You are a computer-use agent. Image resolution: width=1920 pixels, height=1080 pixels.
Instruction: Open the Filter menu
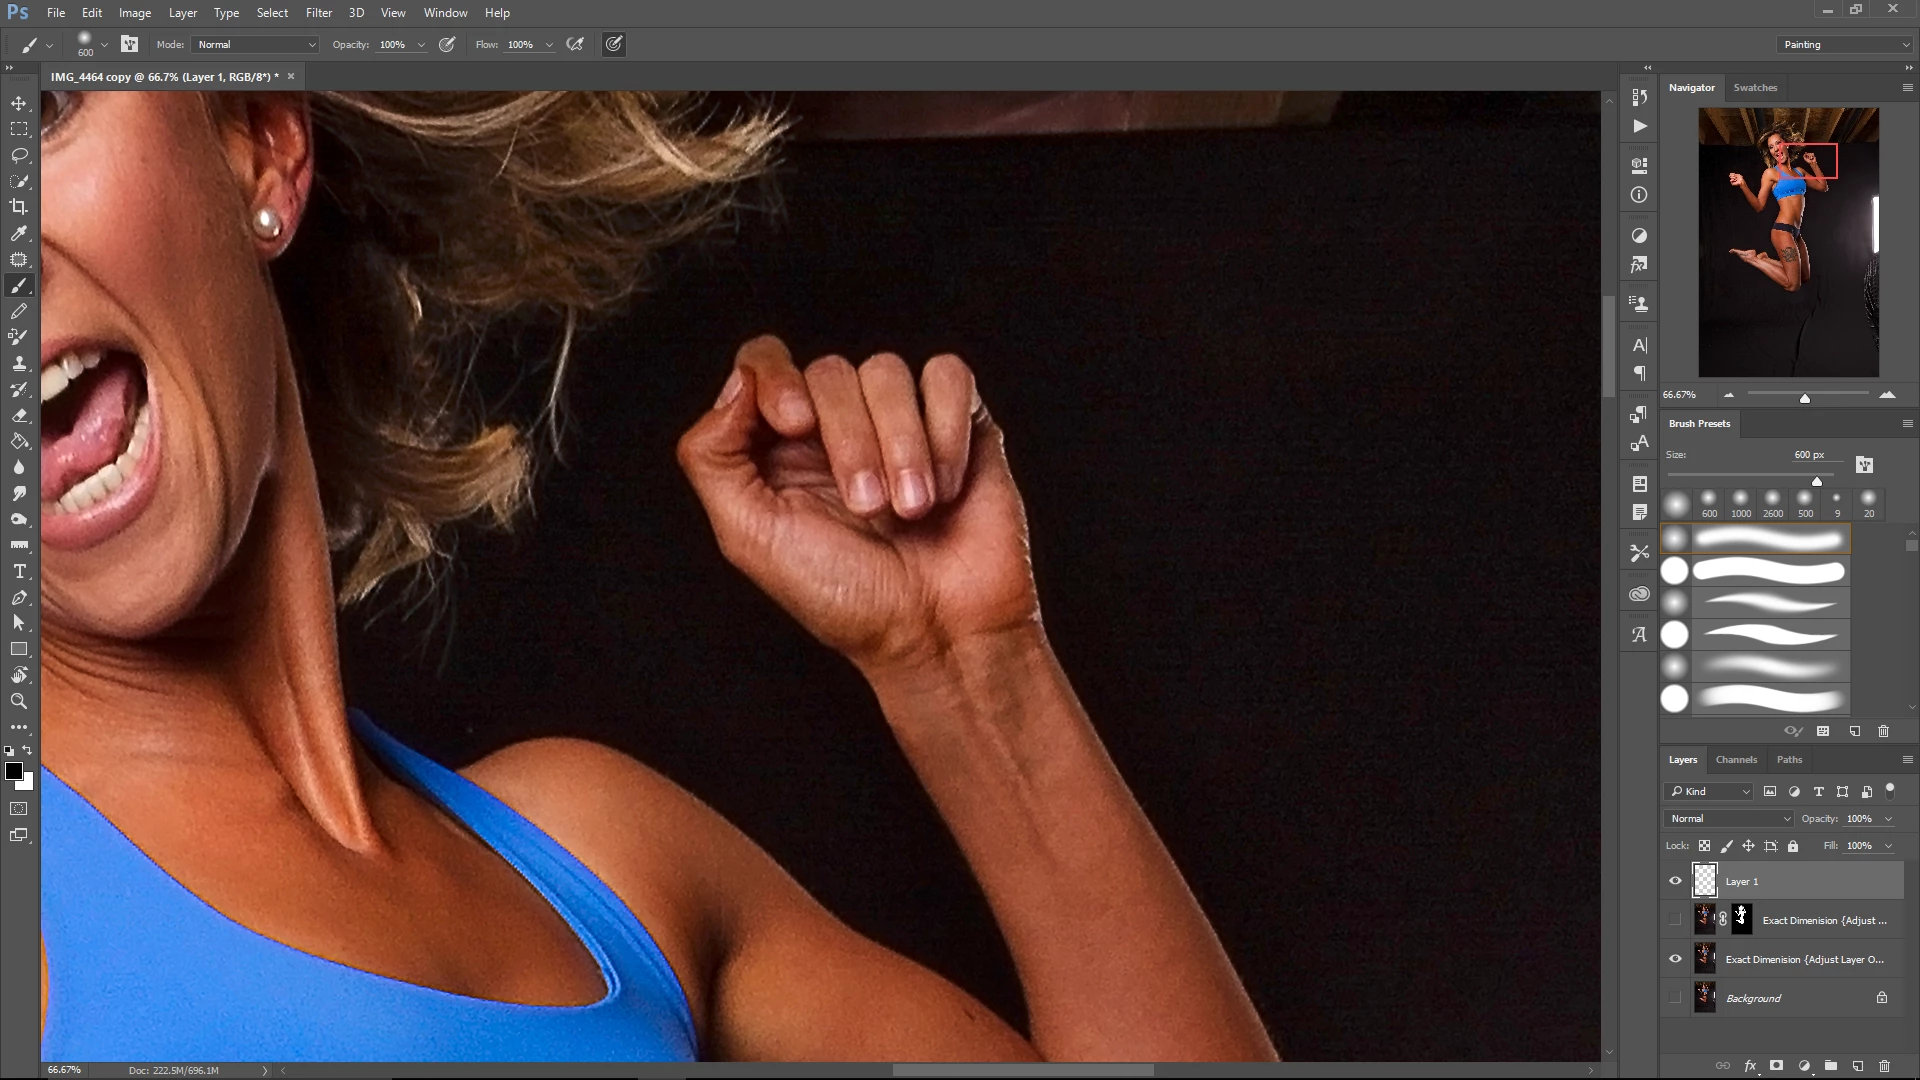pos(319,13)
